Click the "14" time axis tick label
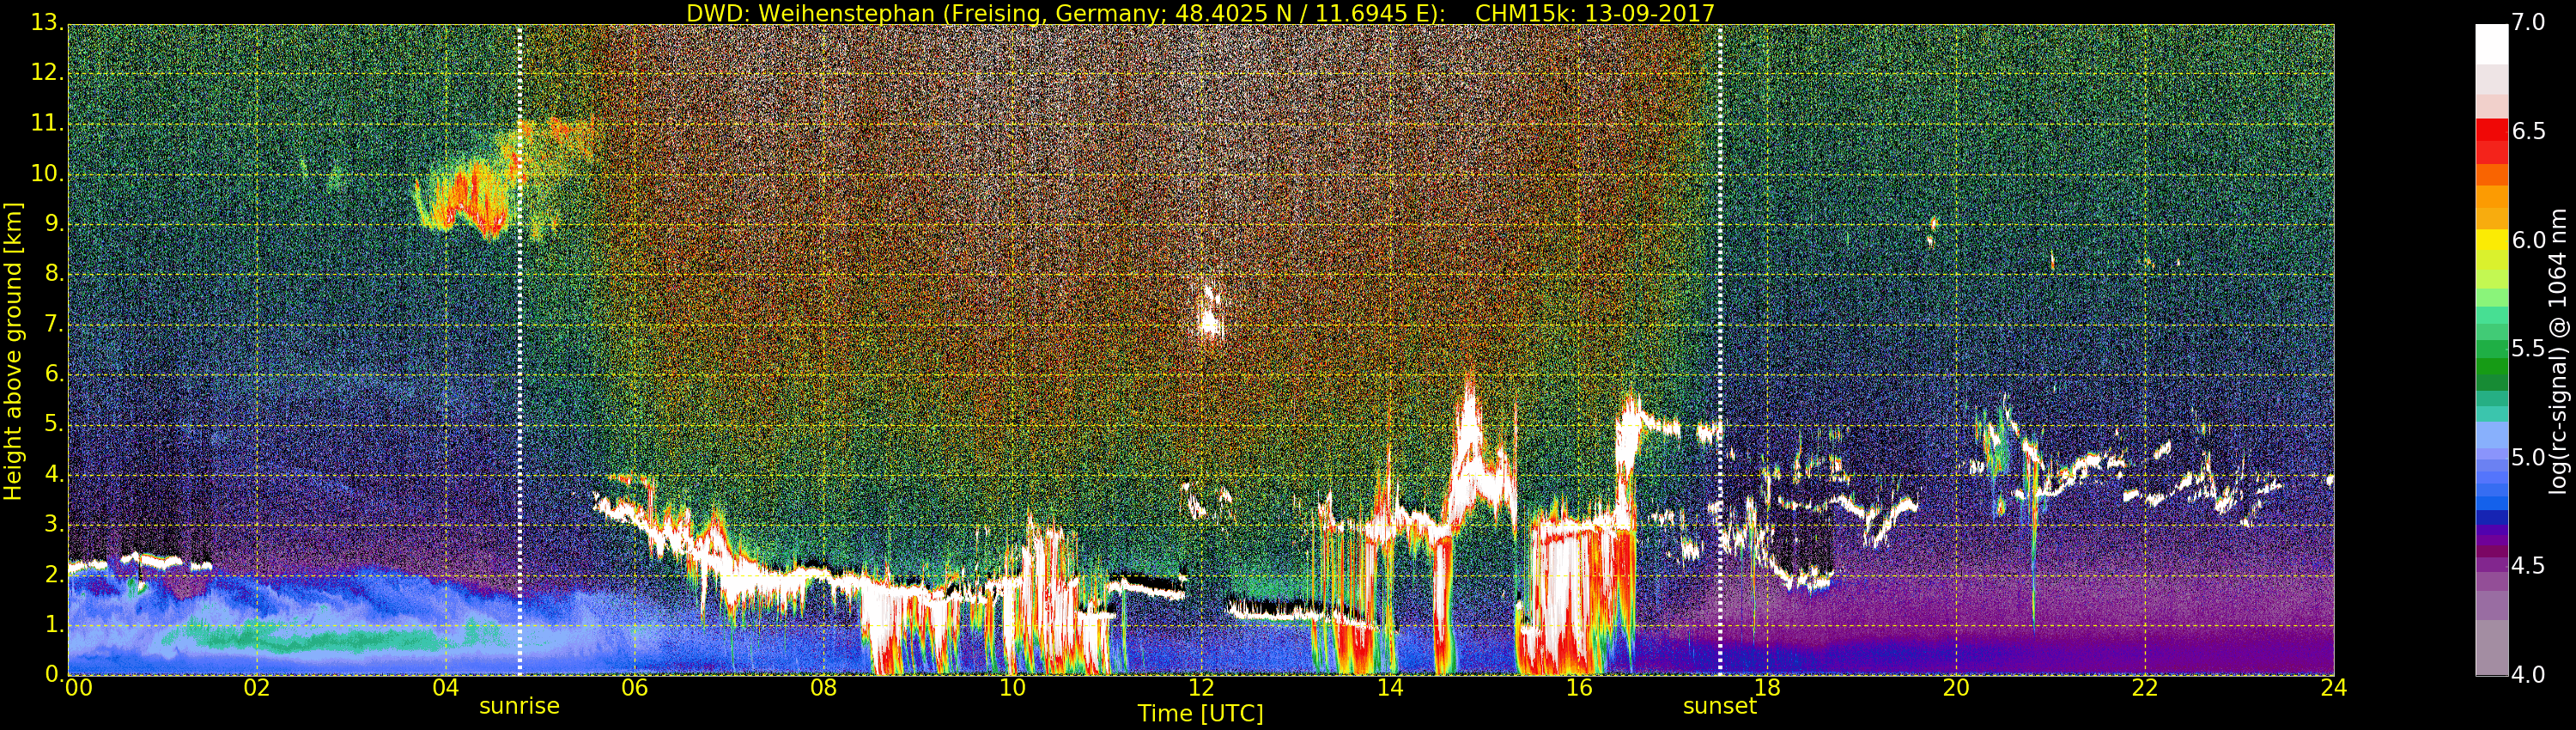This screenshot has width=2576, height=730. (1390, 688)
